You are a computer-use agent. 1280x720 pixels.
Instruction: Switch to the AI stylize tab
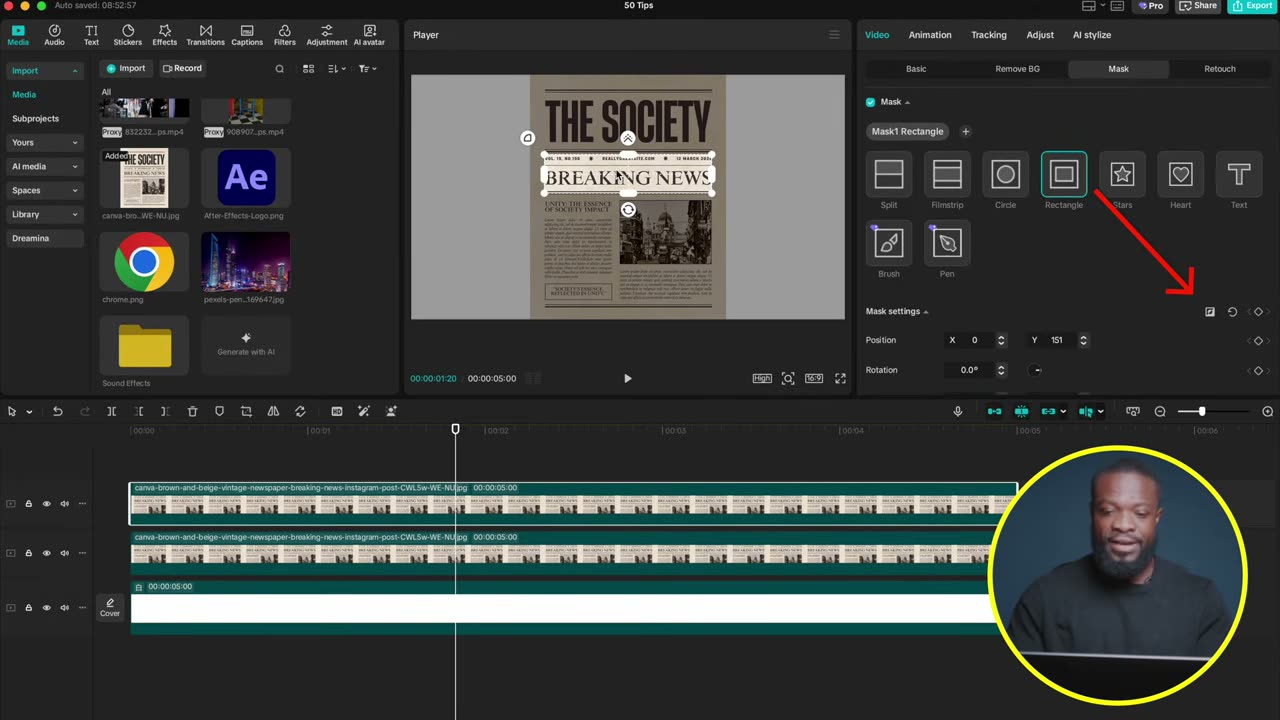[x=1092, y=35]
